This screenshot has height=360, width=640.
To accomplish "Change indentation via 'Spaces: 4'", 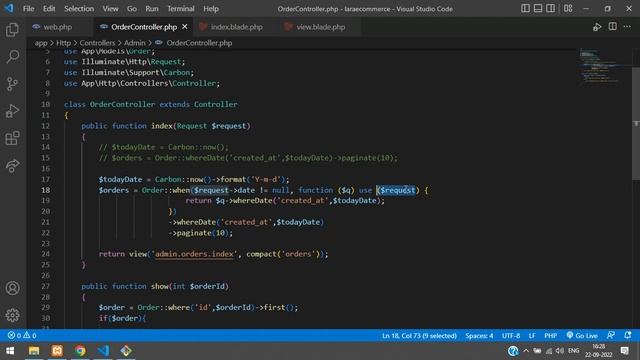I will [479, 336].
